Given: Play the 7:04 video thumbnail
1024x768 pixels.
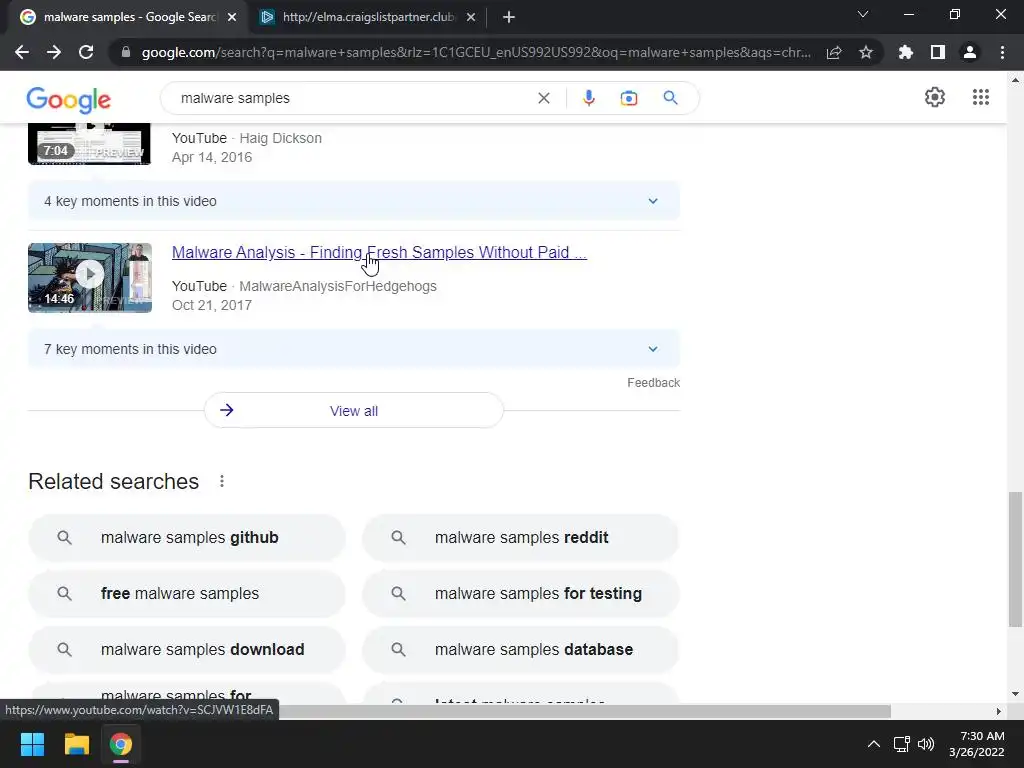Looking at the screenshot, I should (90, 144).
